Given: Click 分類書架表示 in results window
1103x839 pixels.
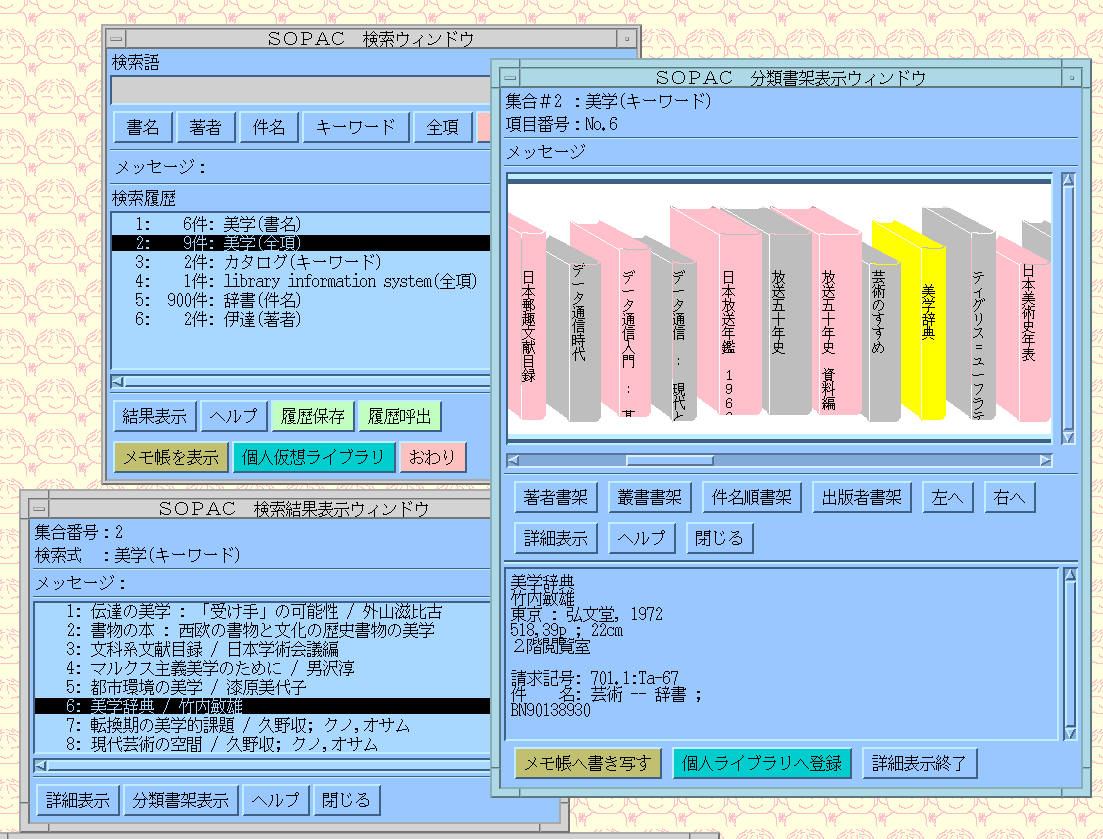Looking at the screenshot, I should tap(183, 800).
